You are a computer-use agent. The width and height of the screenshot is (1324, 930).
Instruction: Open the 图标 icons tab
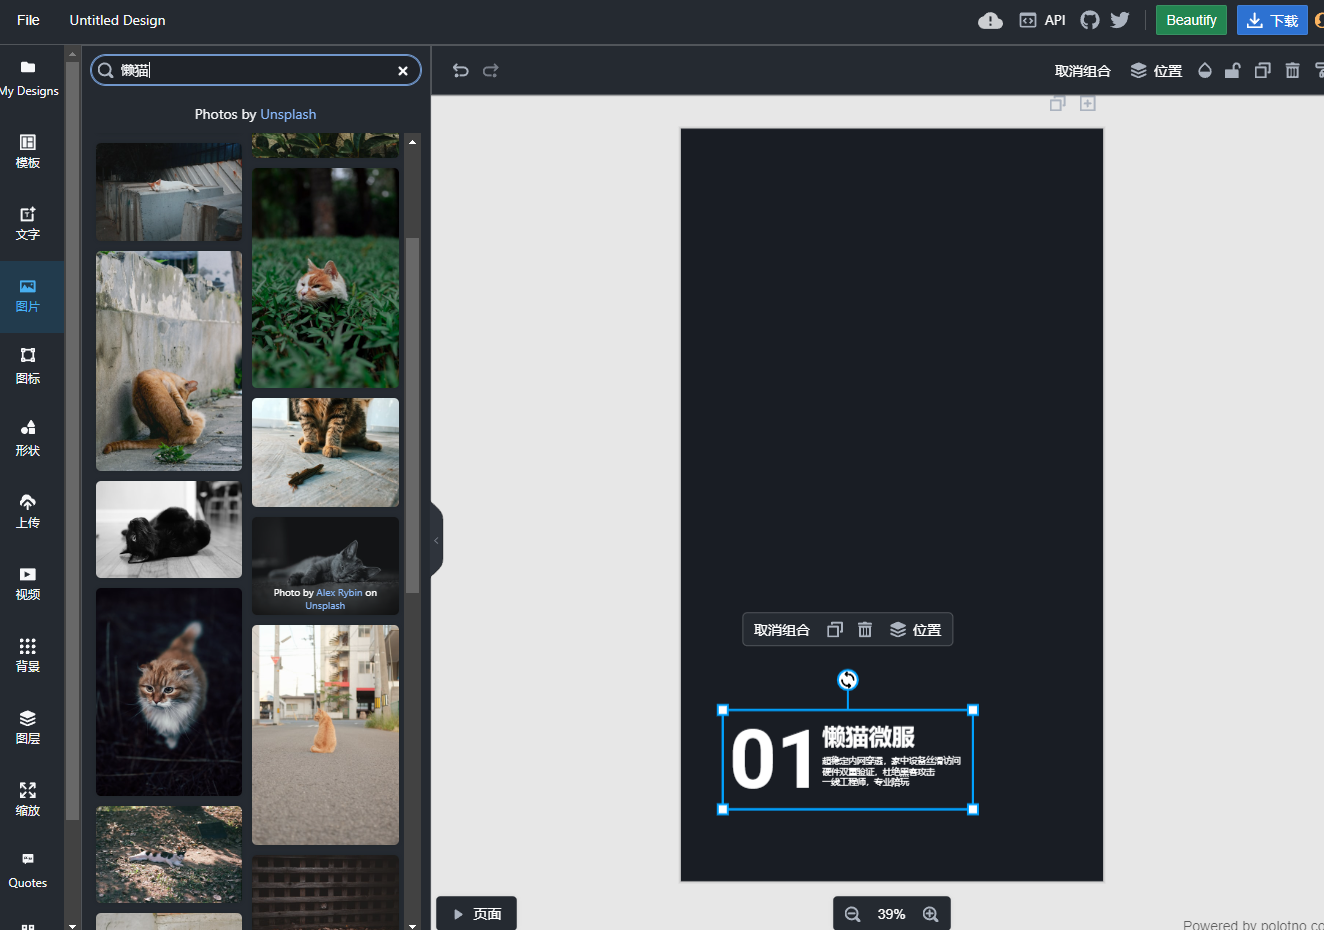click(x=28, y=368)
